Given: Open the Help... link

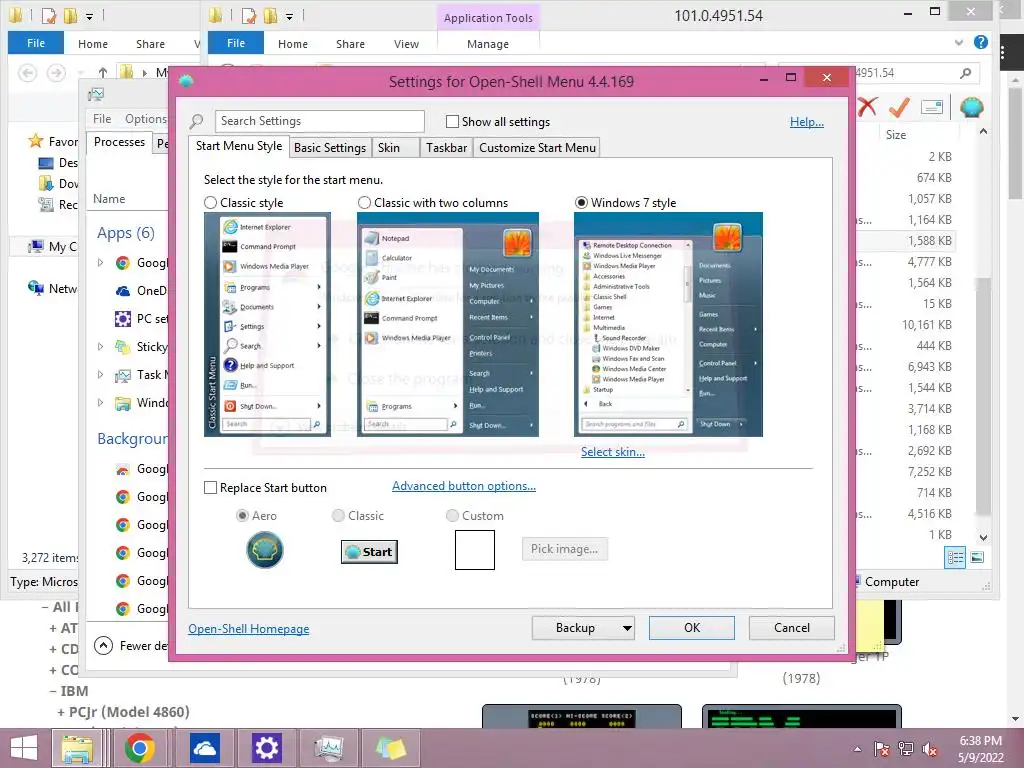Looking at the screenshot, I should [807, 122].
